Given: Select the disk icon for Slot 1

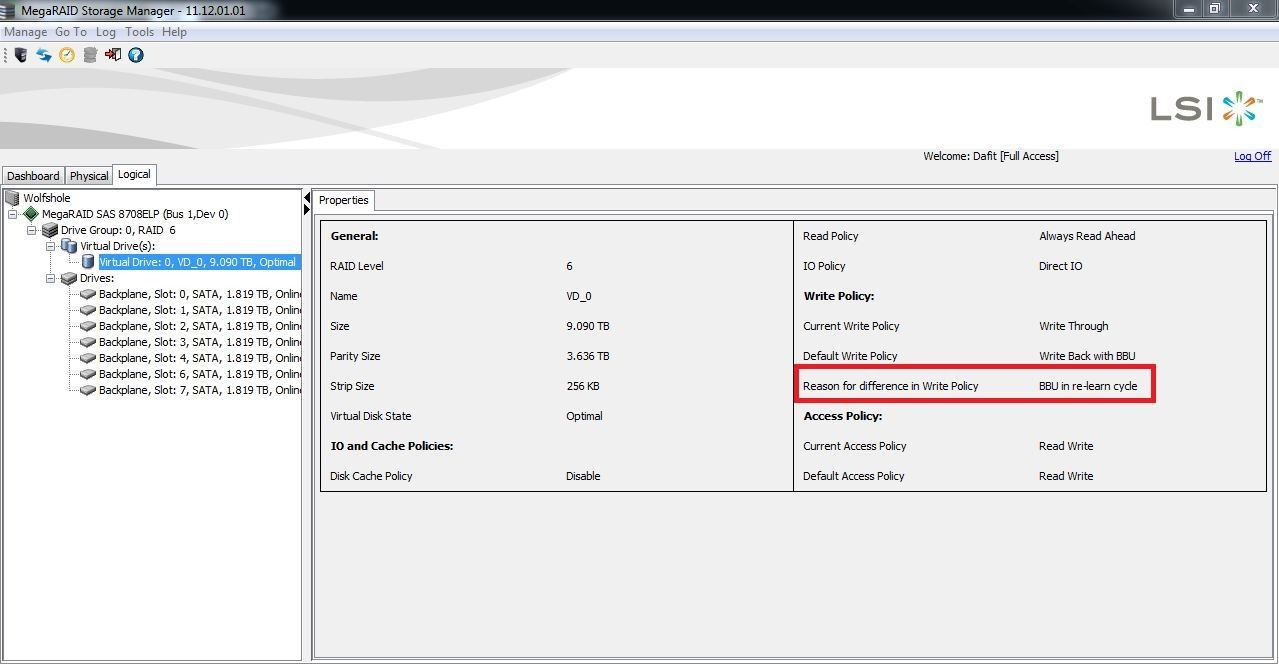Looking at the screenshot, I should pos(88,310).
